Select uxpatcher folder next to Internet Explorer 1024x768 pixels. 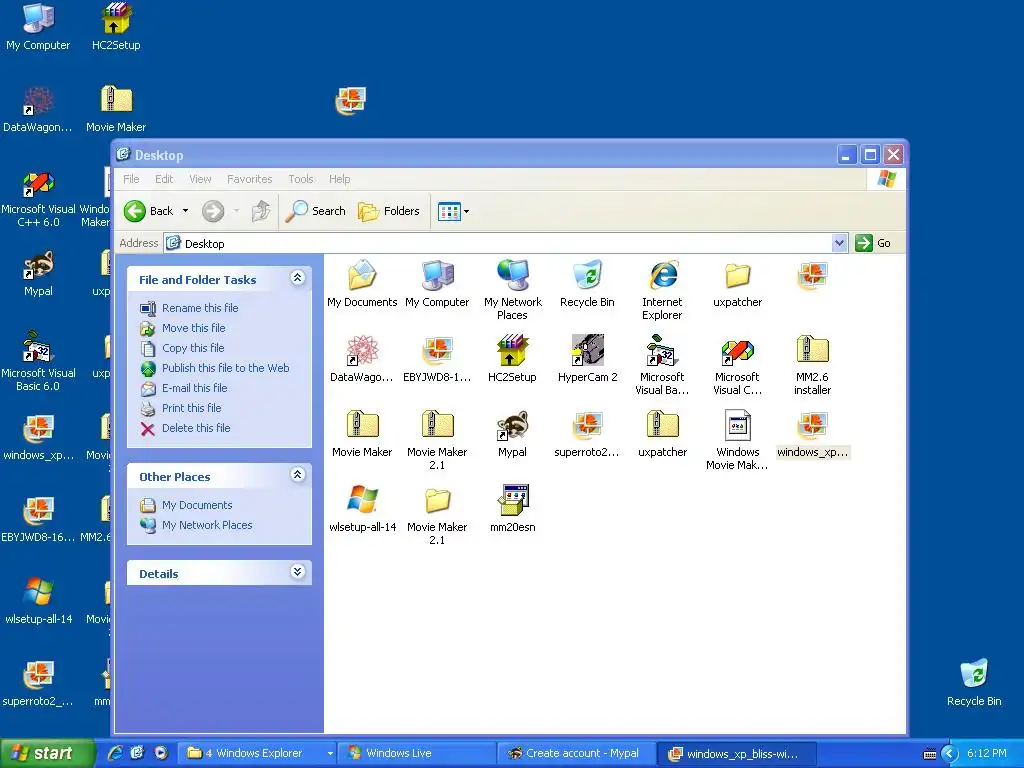(x=737, y=283)
